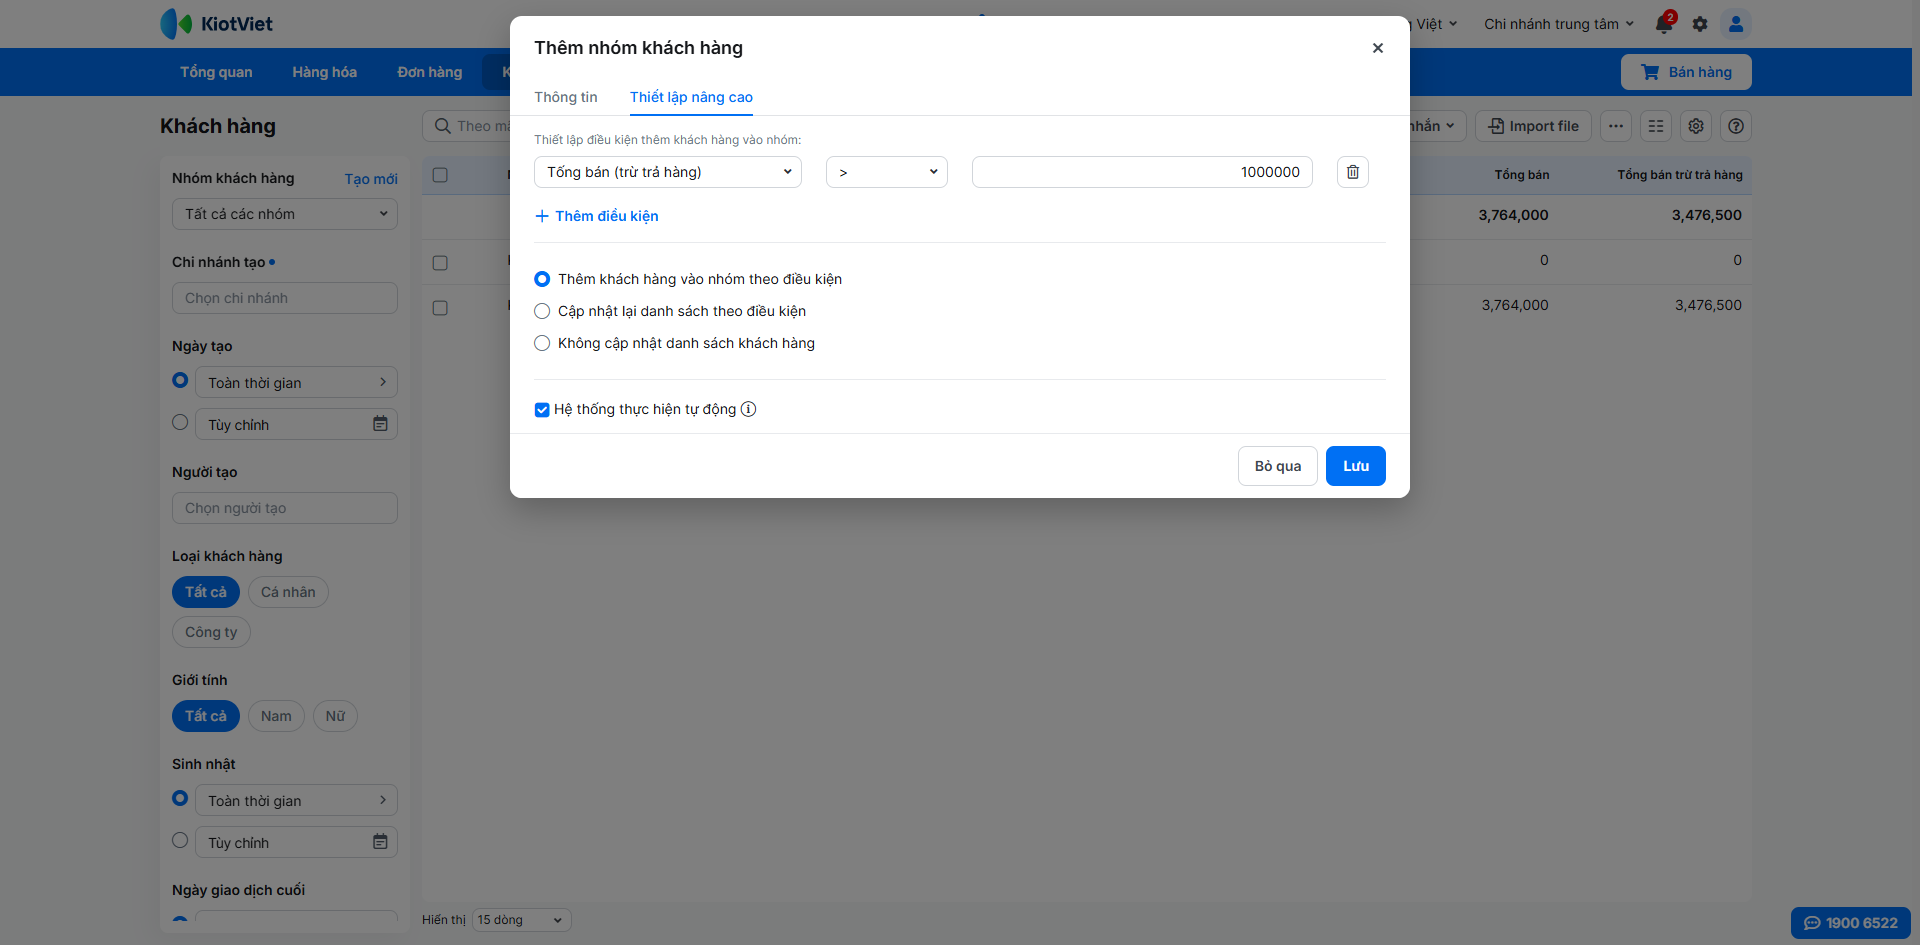Open the Tổng quan menu
This screenshot has height=945, width=1920.
216,72
